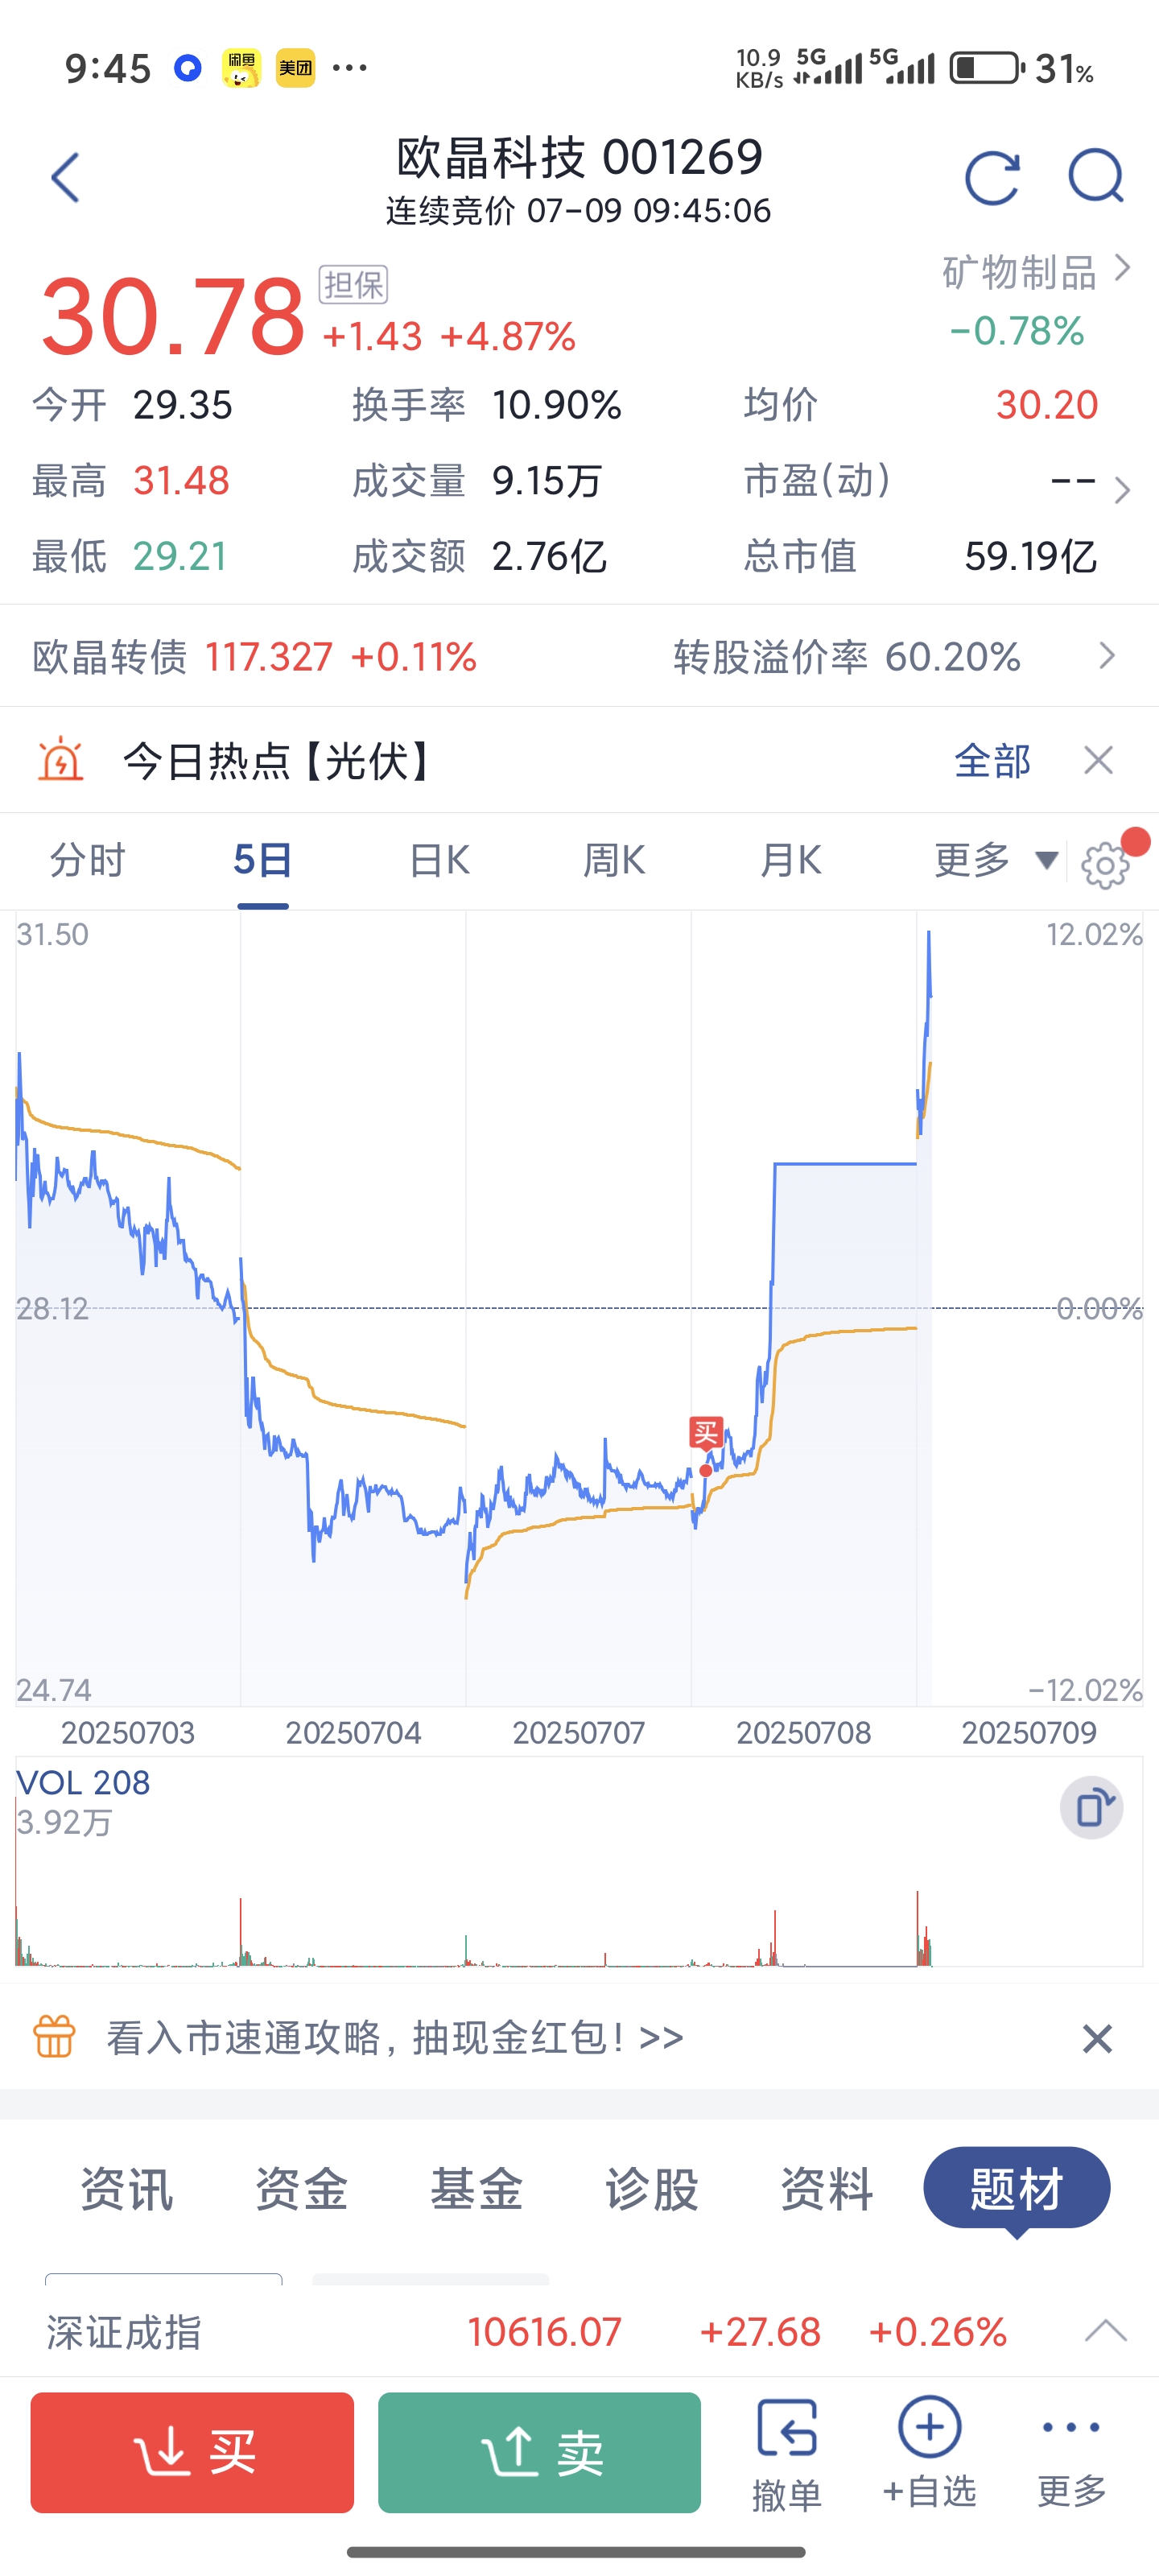Expand the 深证成指 index bar
Viewport: 1159px width, 2576px height.
coord(1105,2331)
